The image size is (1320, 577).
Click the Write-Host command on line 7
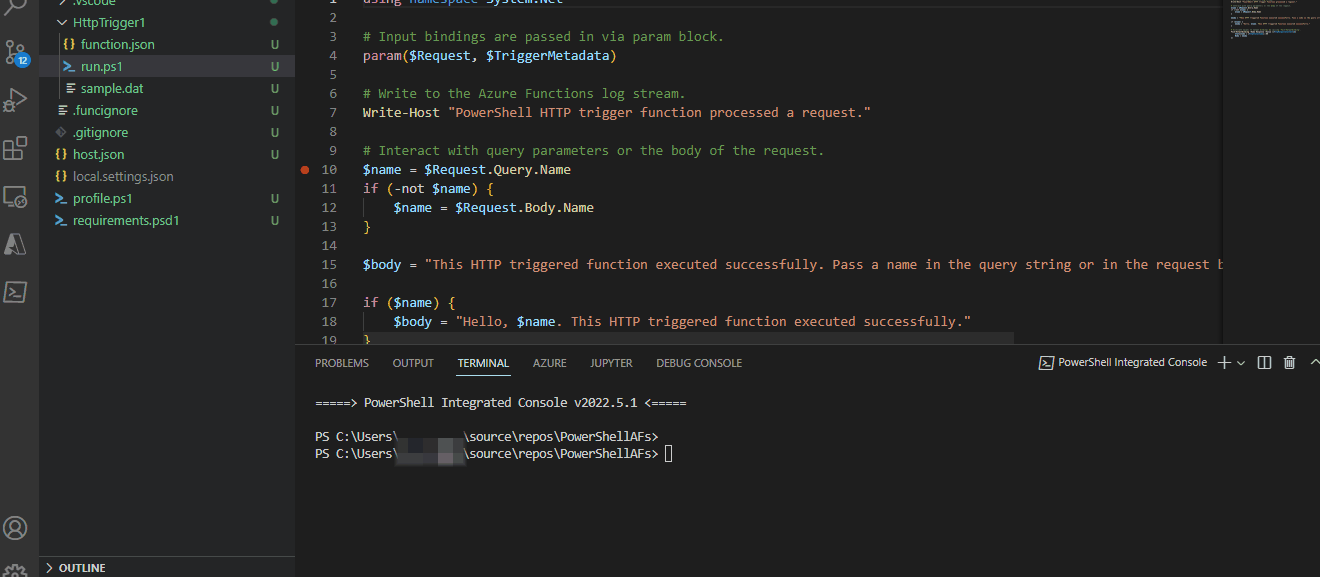401,113
